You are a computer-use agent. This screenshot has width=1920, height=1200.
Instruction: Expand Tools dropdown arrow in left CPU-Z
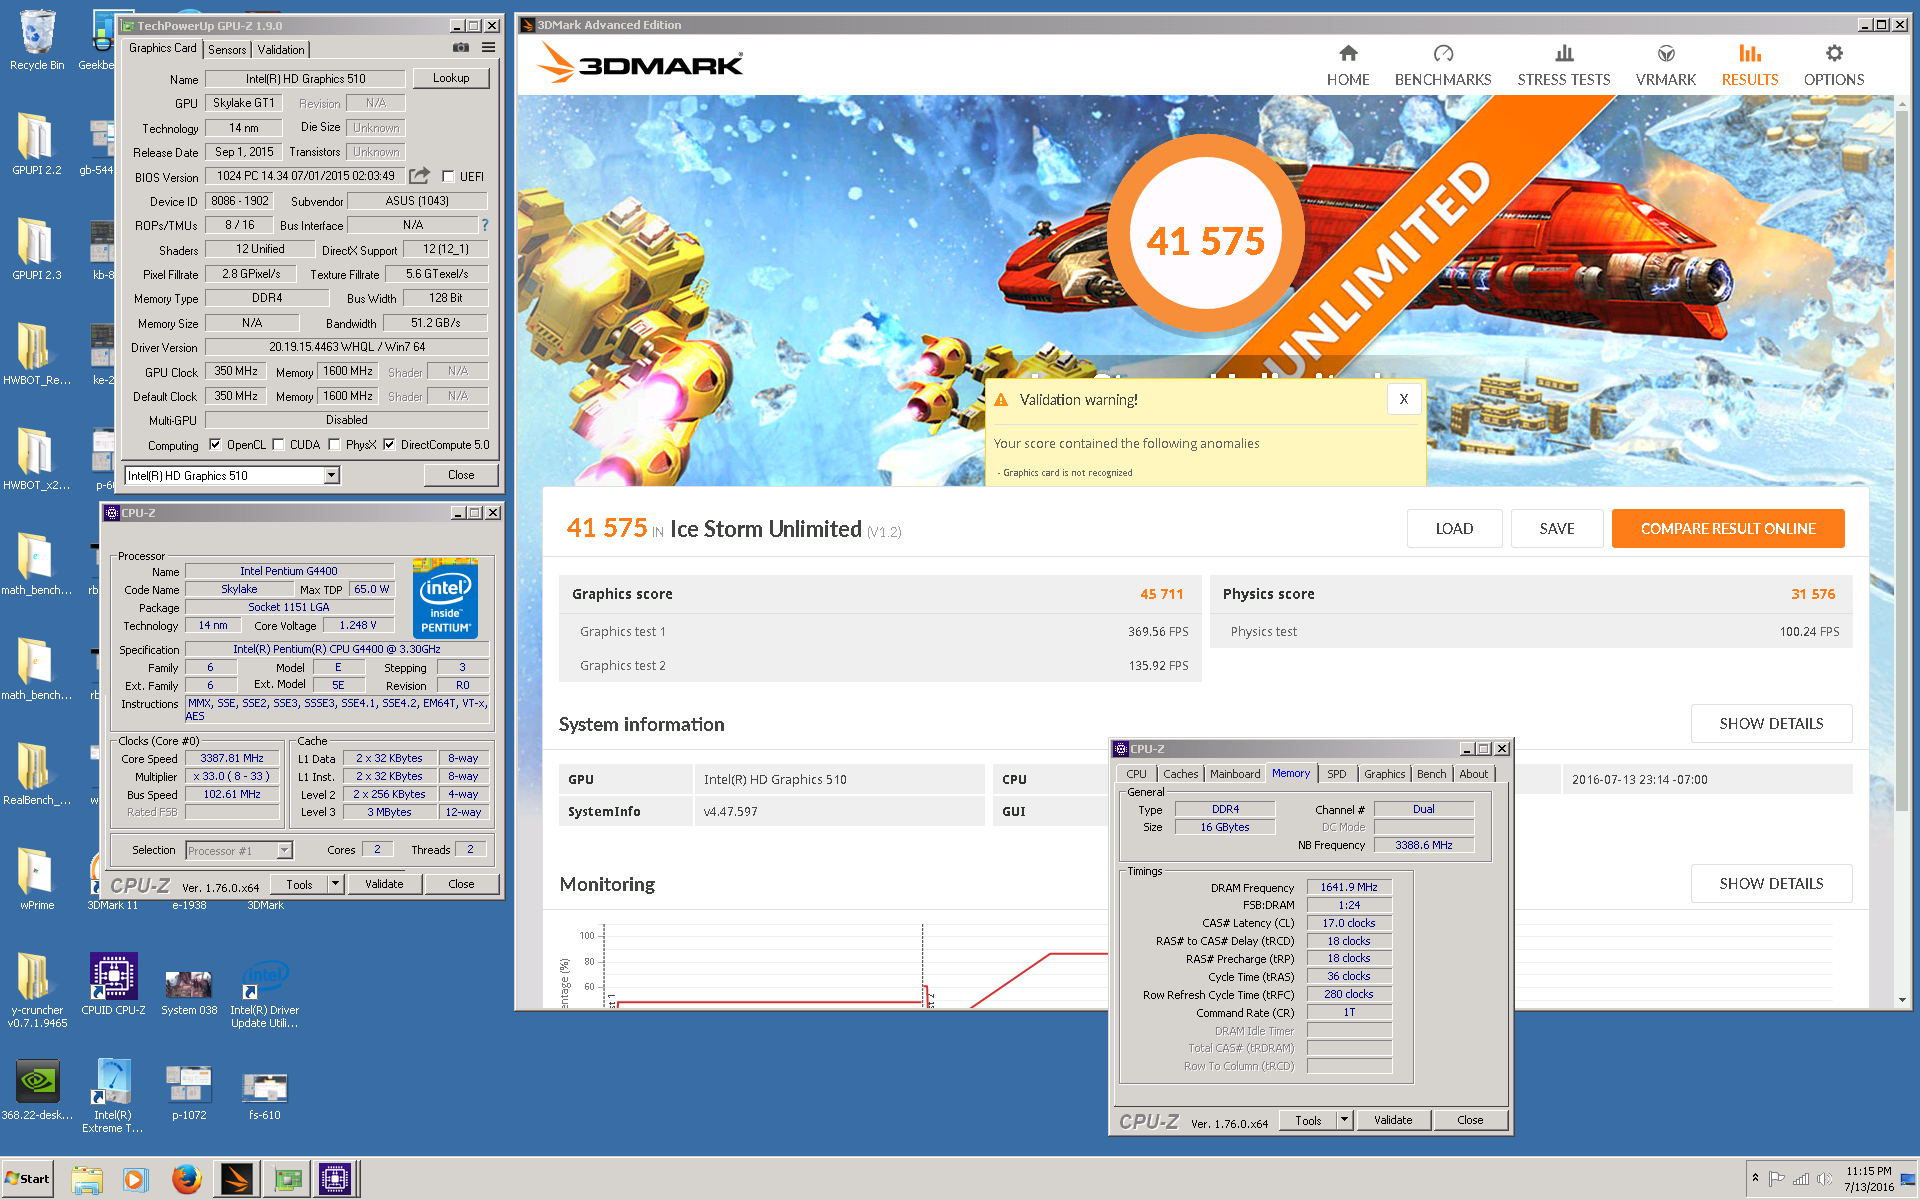click(336, 884)
